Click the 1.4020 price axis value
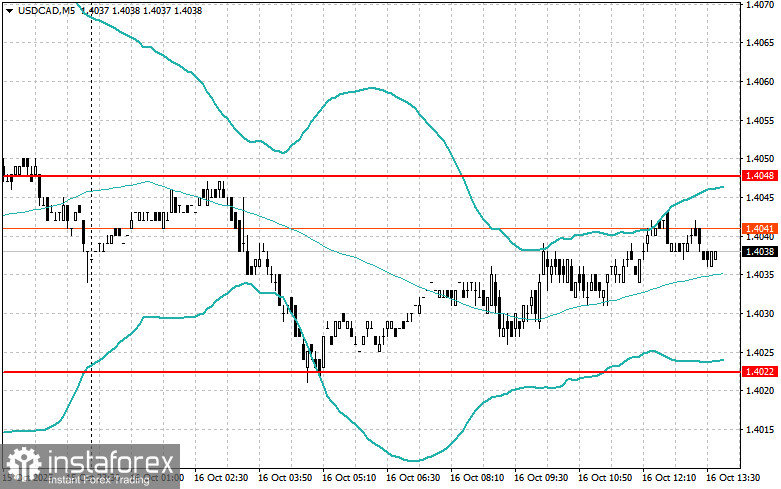Viewport: 781px width, 489px height. pyautogui.click(x=760, y=391)
